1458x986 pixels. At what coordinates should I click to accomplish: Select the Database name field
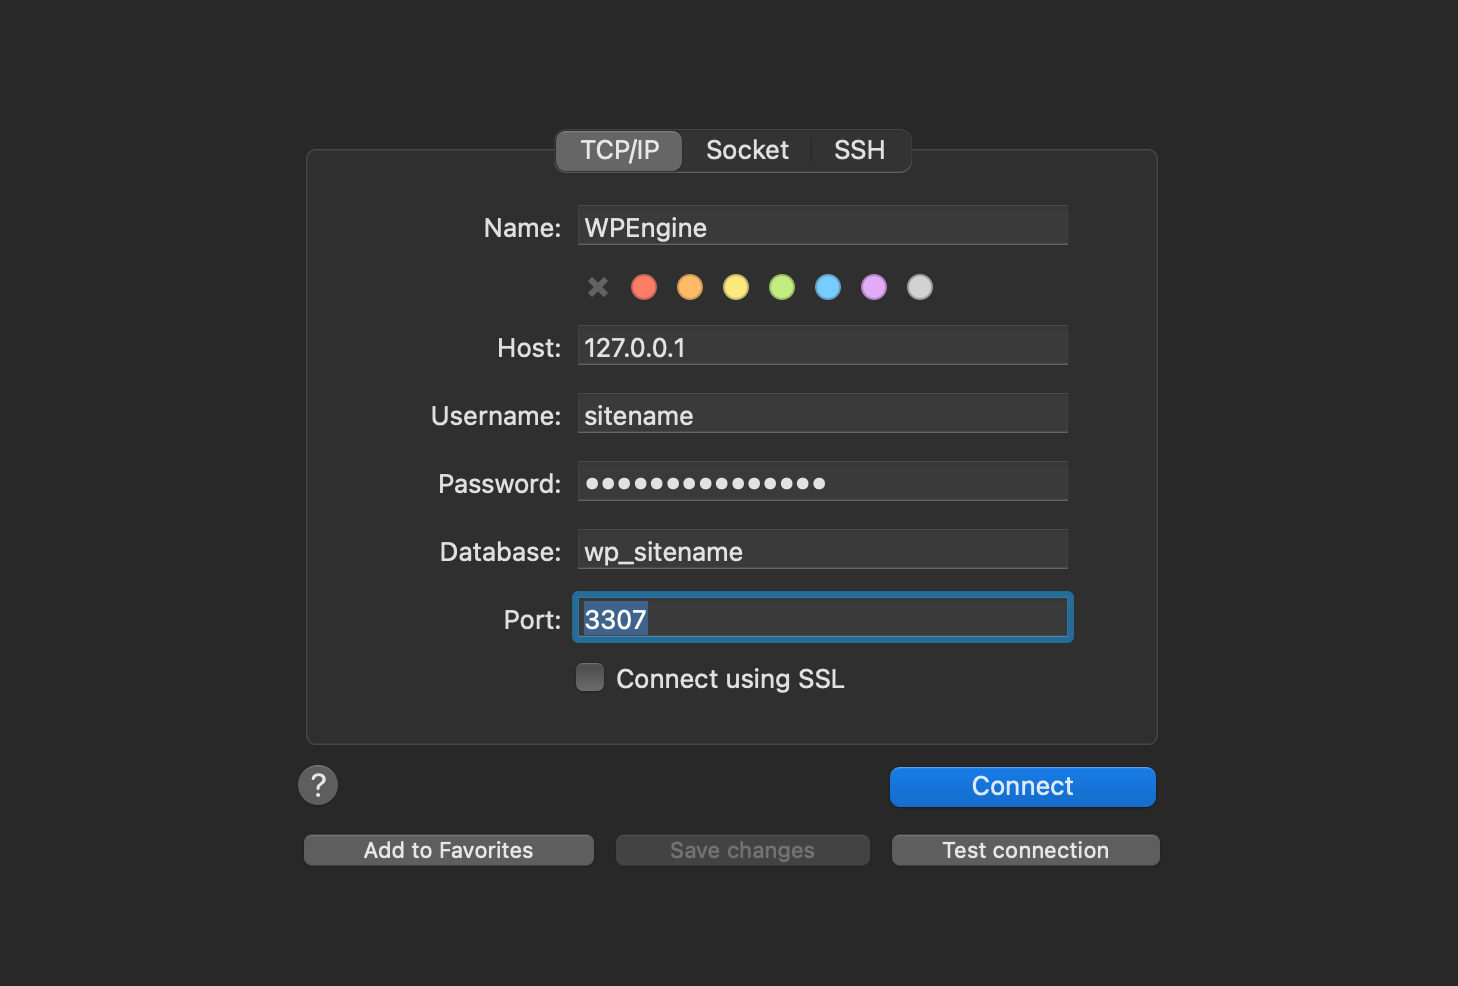[x=821, y=549]
